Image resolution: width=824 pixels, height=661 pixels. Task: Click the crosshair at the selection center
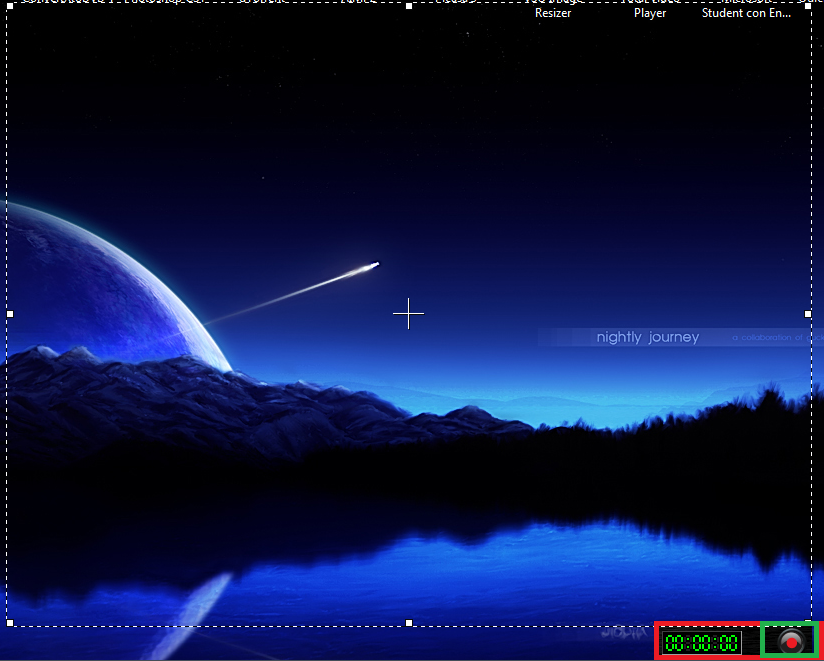pyautogui.click(x=408, y=314)
